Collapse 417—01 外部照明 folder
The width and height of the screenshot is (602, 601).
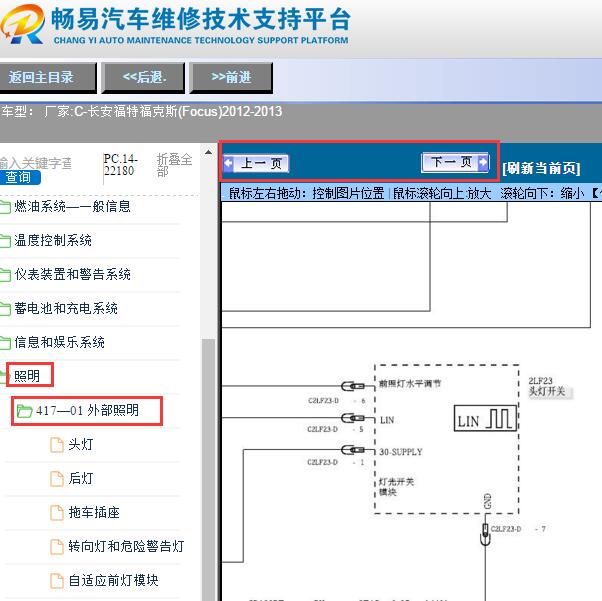pos(87,410)
